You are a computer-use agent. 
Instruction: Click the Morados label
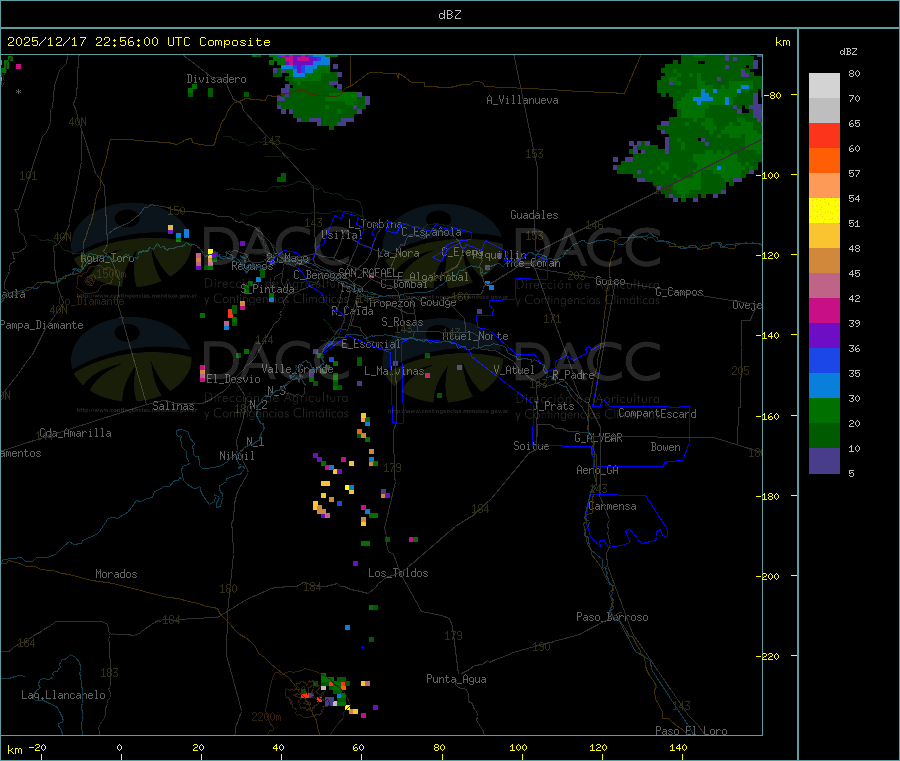(x=116, y=574)
